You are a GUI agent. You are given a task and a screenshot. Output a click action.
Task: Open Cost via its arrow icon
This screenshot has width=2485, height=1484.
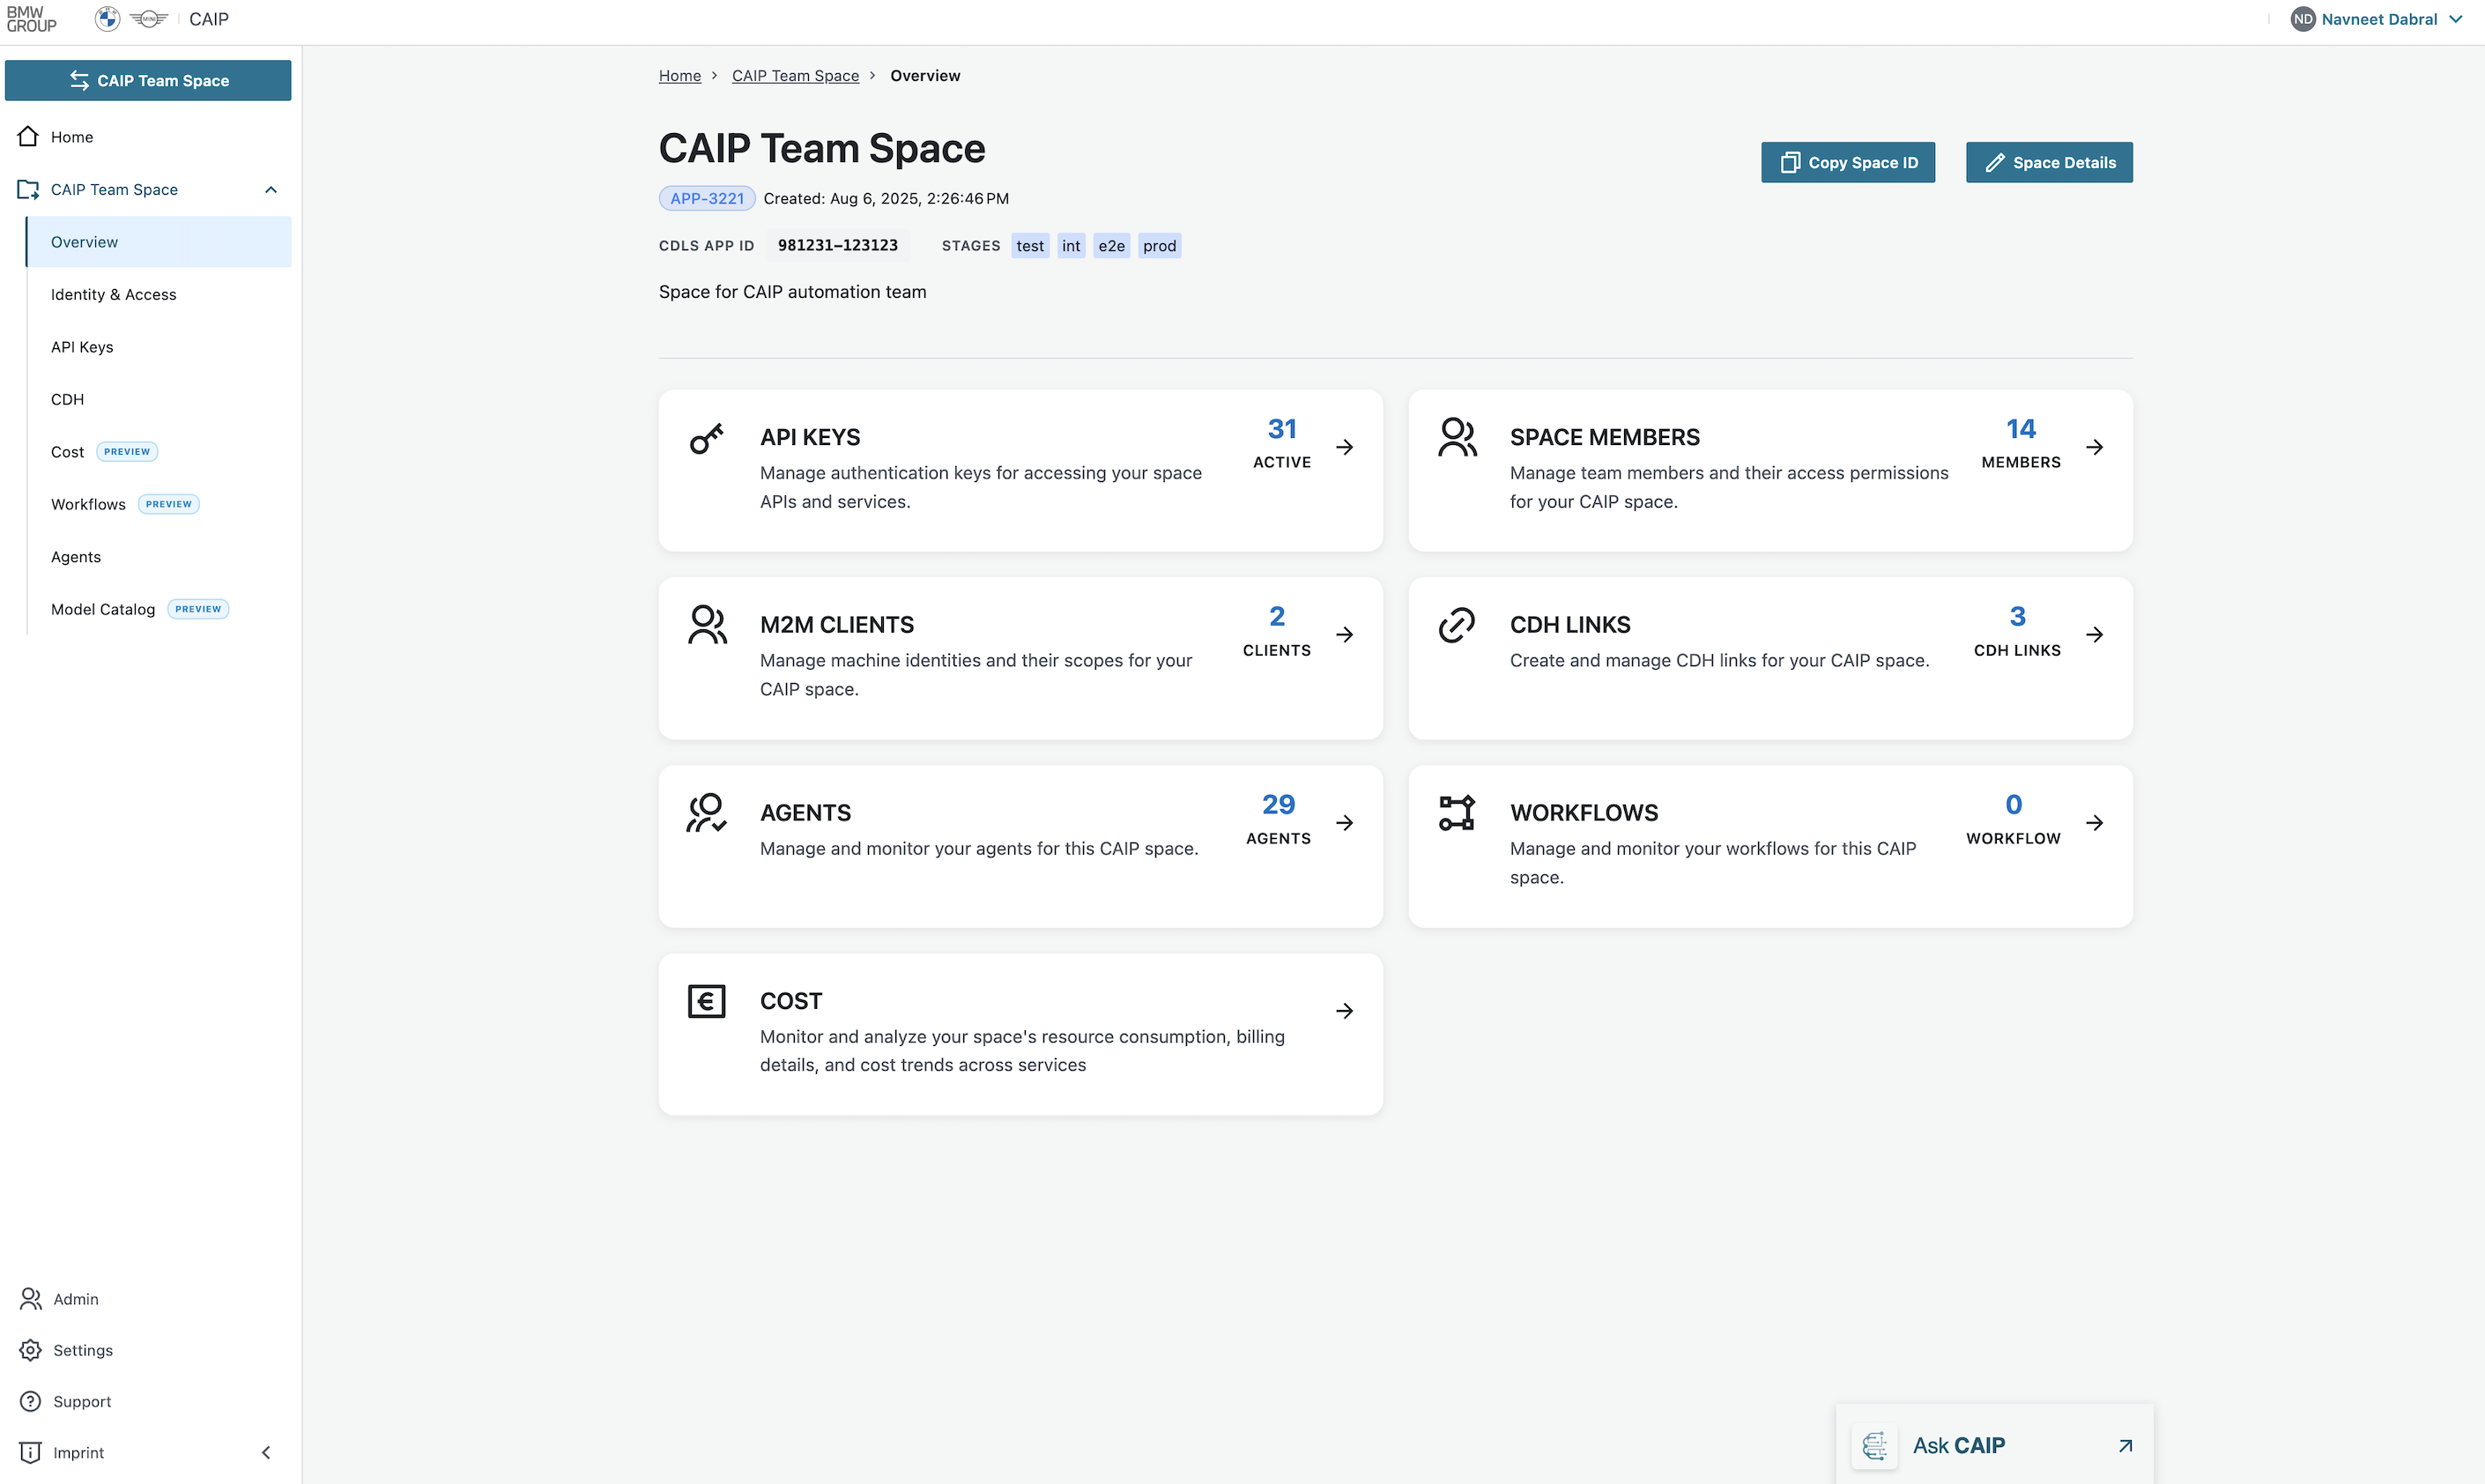(1345, 1011)
